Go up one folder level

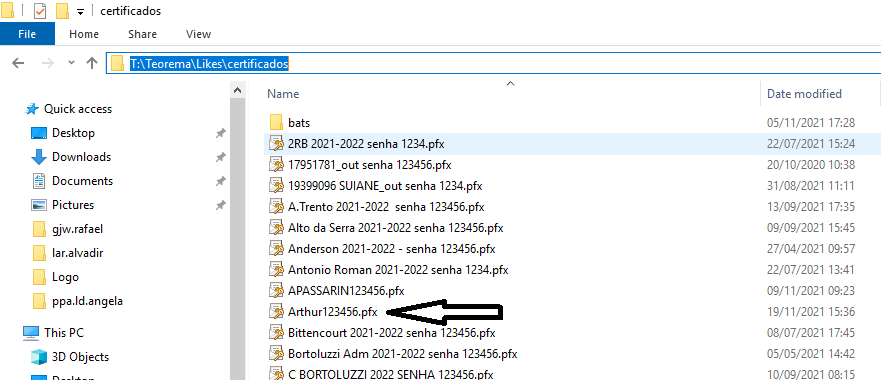pos(92,64)
